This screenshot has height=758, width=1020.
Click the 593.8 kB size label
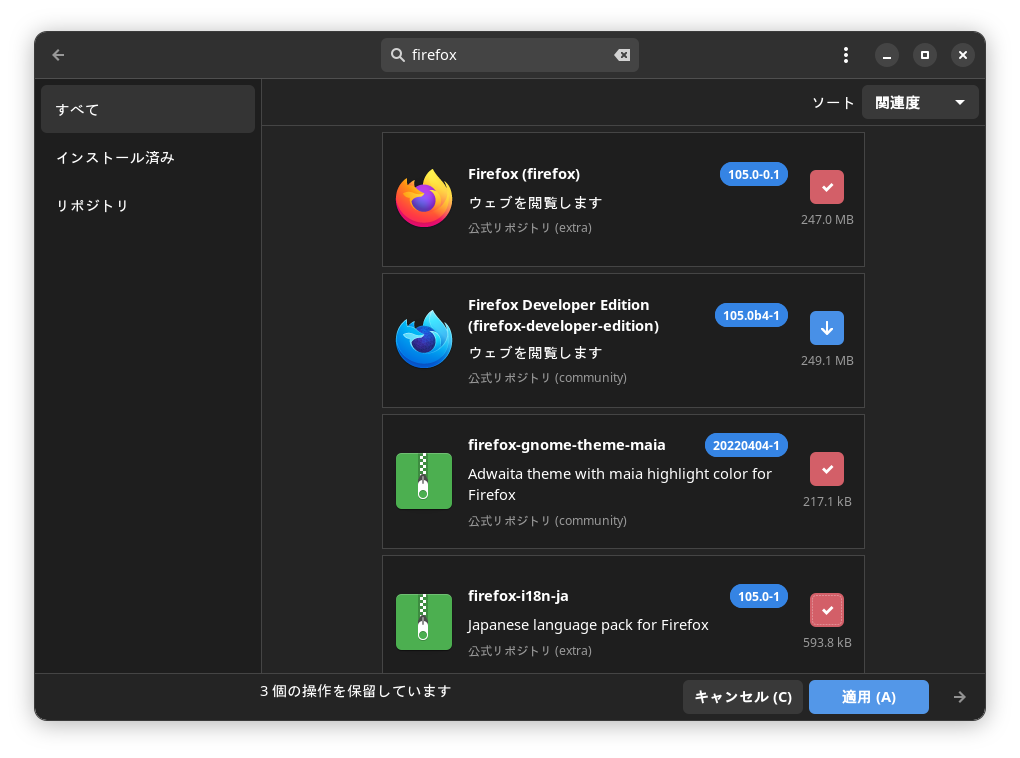coord(827,643)
